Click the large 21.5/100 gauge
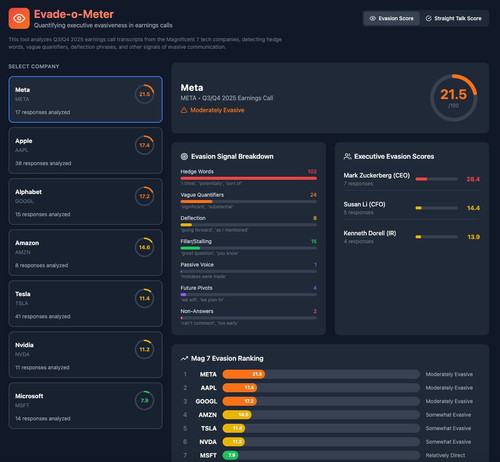Viewport: 500px width, 462px height. 454,98
